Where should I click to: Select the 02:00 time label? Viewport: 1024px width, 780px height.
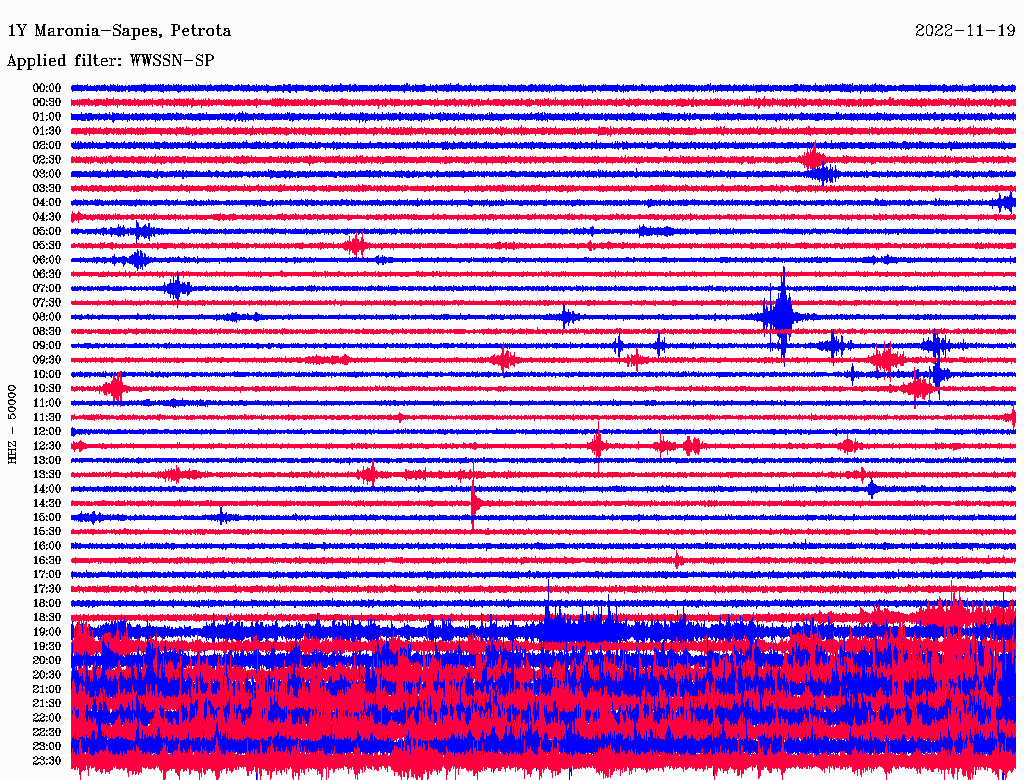pyautogui.click(x=47, y=145)
